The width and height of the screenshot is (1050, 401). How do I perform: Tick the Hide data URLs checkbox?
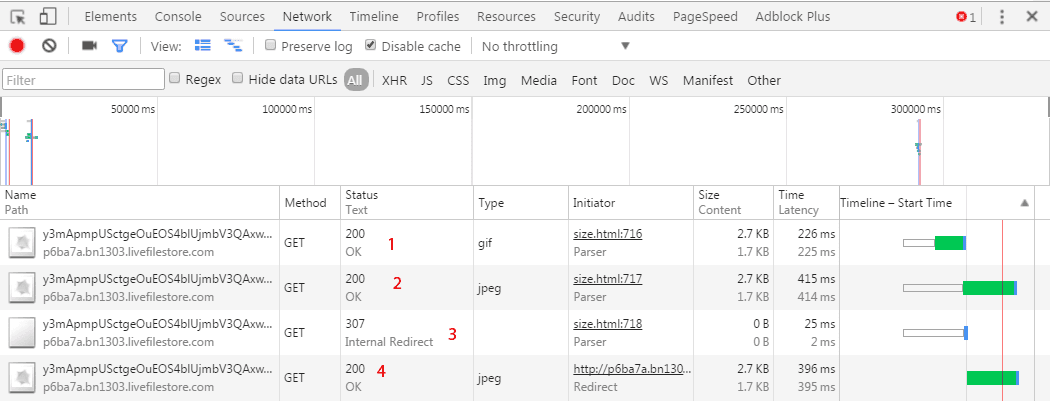tap(238, 79)
